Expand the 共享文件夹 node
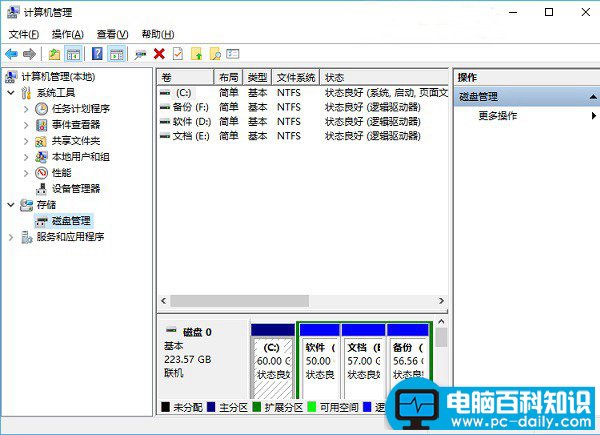The height and width of the screenshot is (435, 600). 26,141
